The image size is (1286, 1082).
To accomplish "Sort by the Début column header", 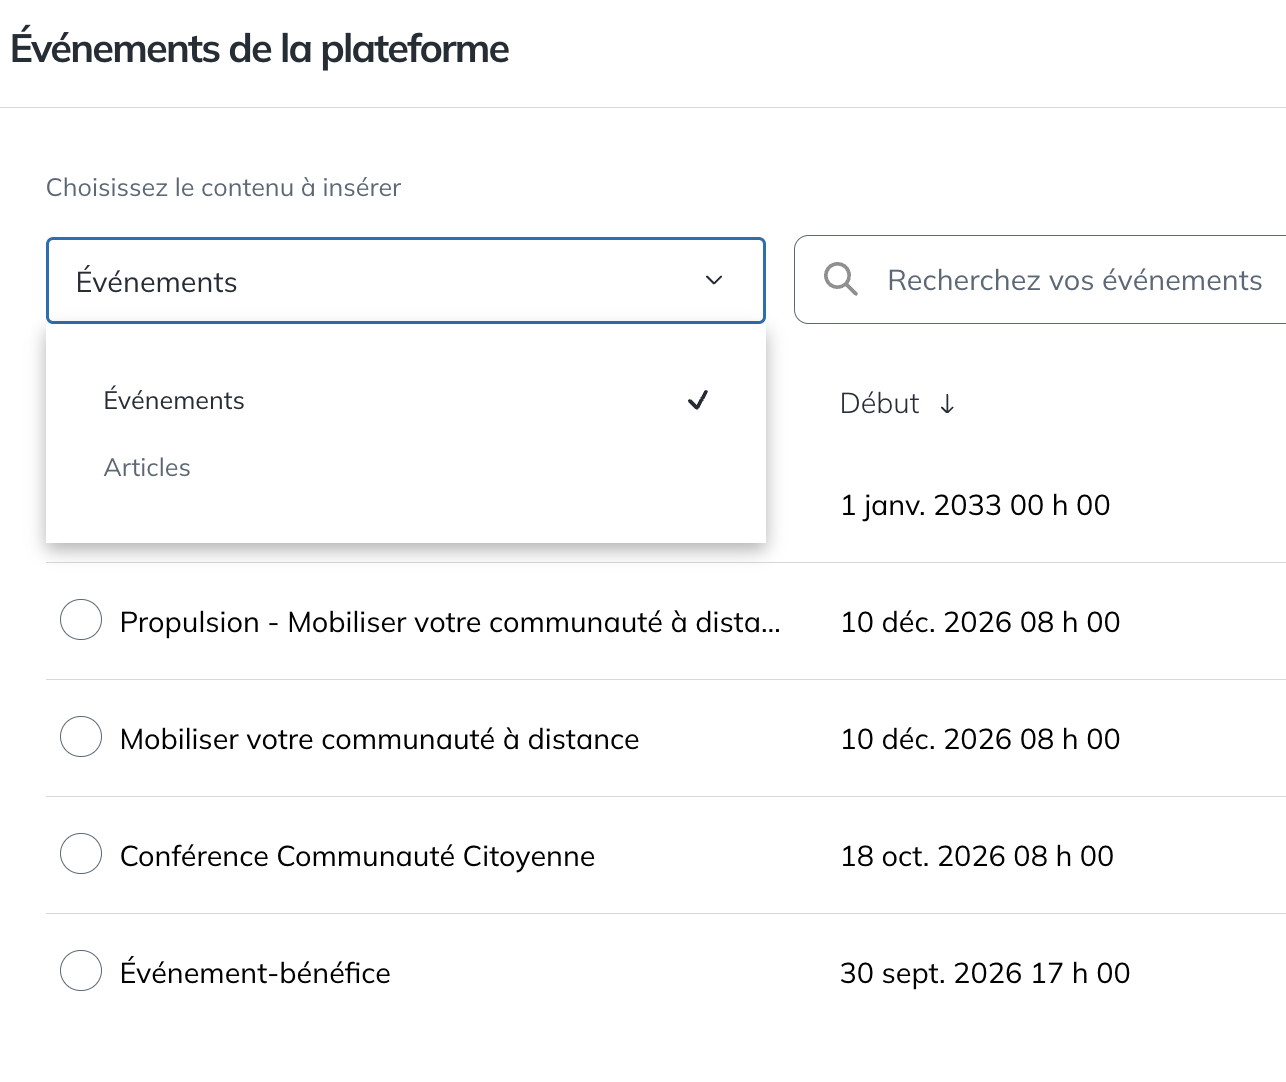I will [x=879, y=403].
